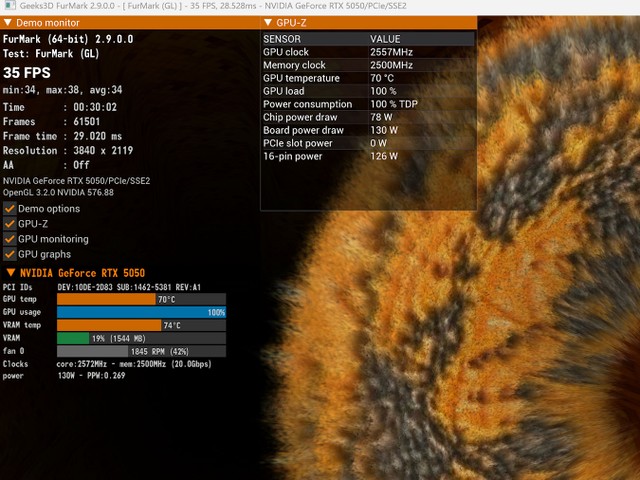Screen dimensions: 640x480
Task: Click the min:34, max:38, avg:34 line
Action: [62, 90]
